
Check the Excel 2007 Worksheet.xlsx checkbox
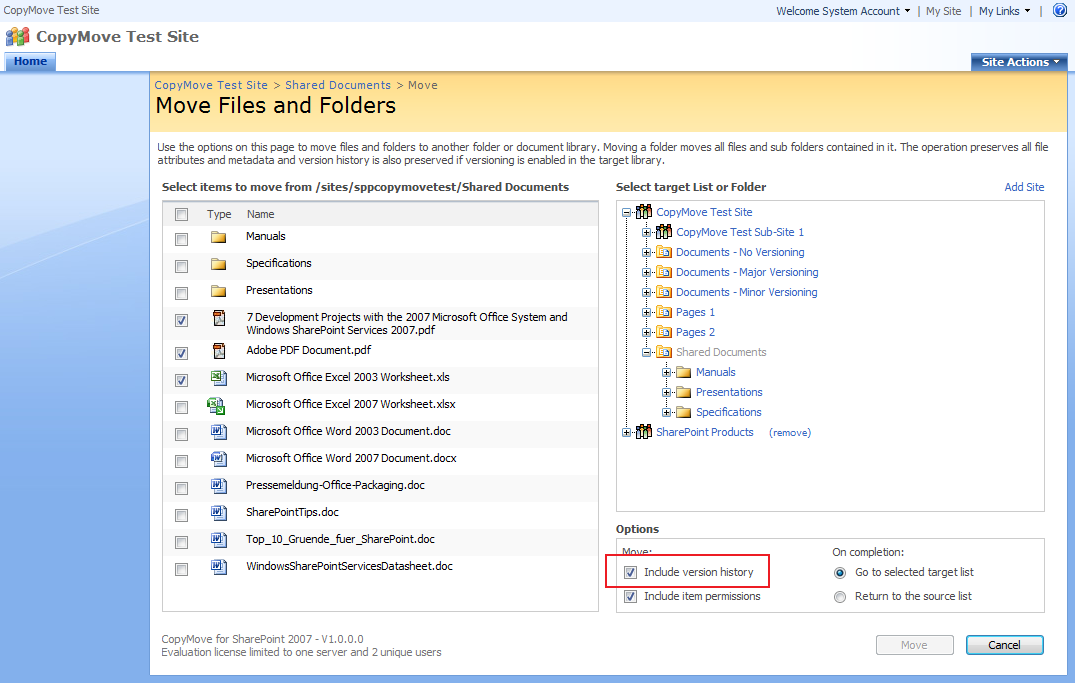182,407
